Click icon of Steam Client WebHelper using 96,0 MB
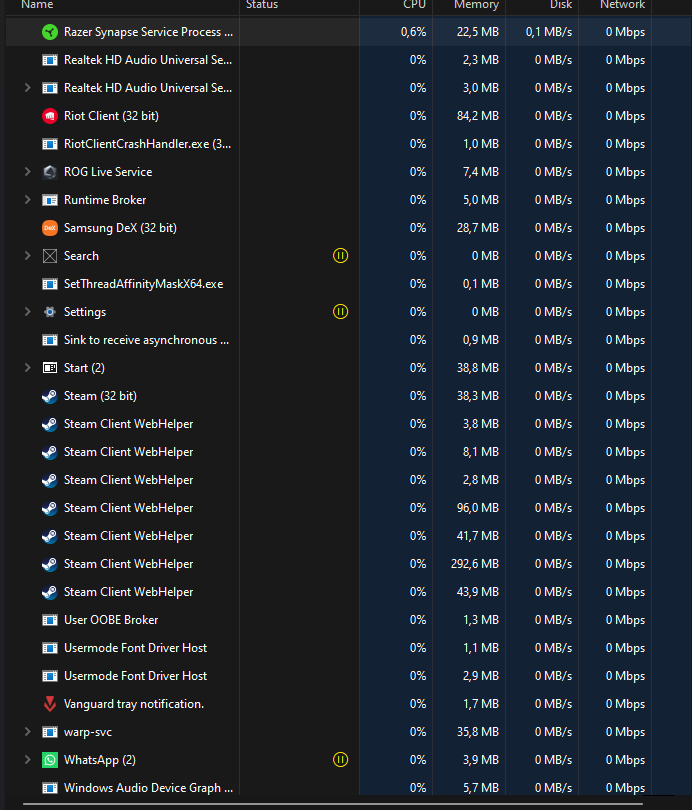This screenshot has height=810, width=692. pyautogui.click(x=50, y=508)
